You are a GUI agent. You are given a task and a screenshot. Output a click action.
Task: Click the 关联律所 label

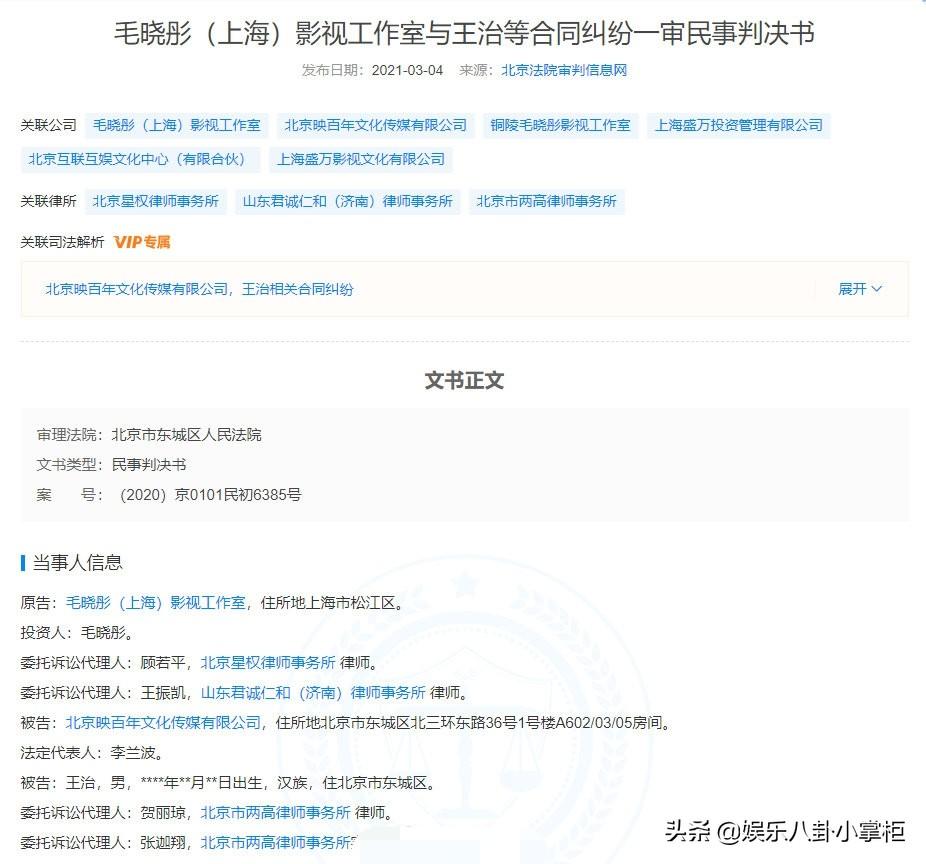(x=48, y=201)
